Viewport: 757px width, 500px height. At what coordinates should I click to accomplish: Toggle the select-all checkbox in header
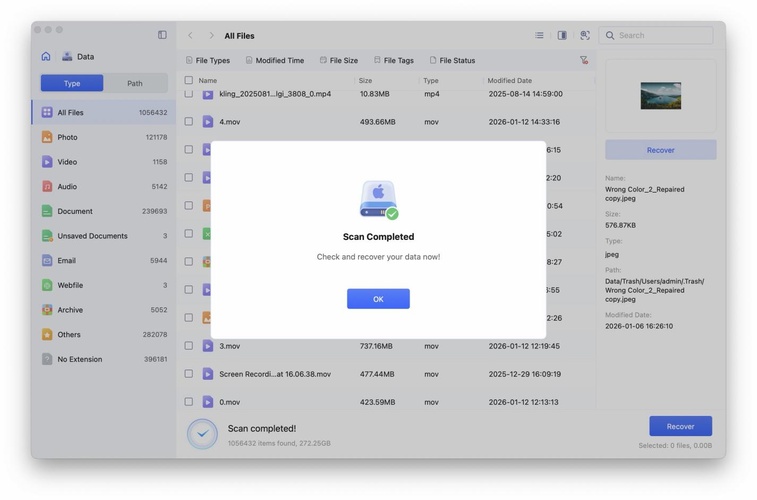pyautogui.click(x=189, y=80)
